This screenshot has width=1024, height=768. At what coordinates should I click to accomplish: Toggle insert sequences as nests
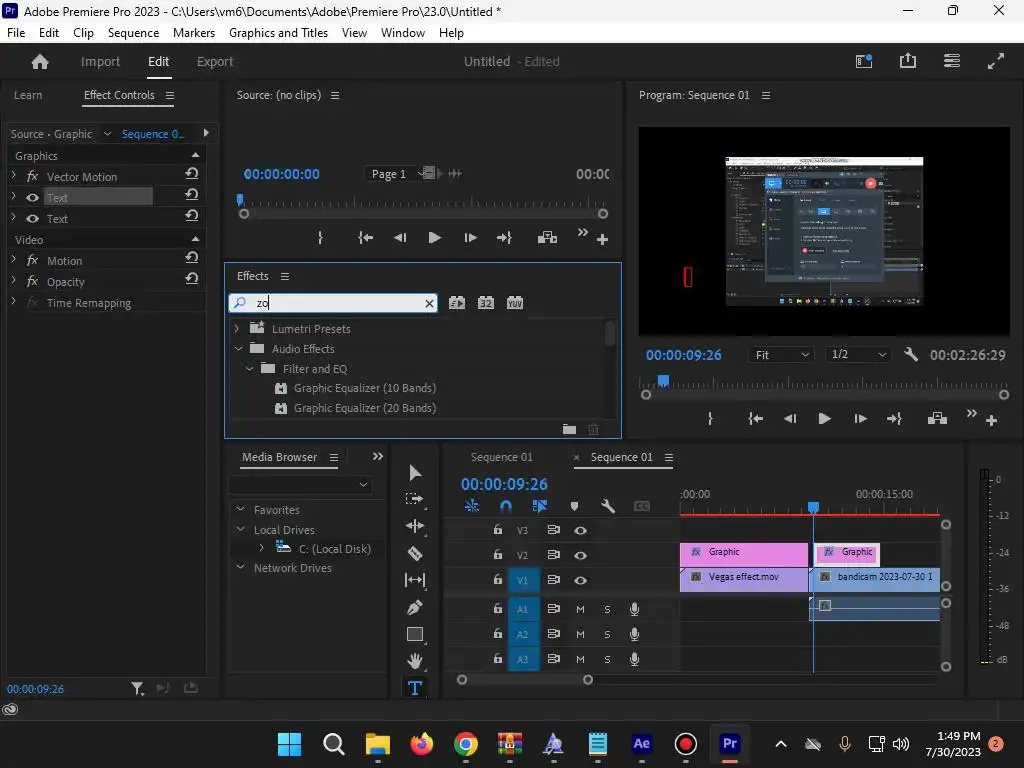coord(472,506)
